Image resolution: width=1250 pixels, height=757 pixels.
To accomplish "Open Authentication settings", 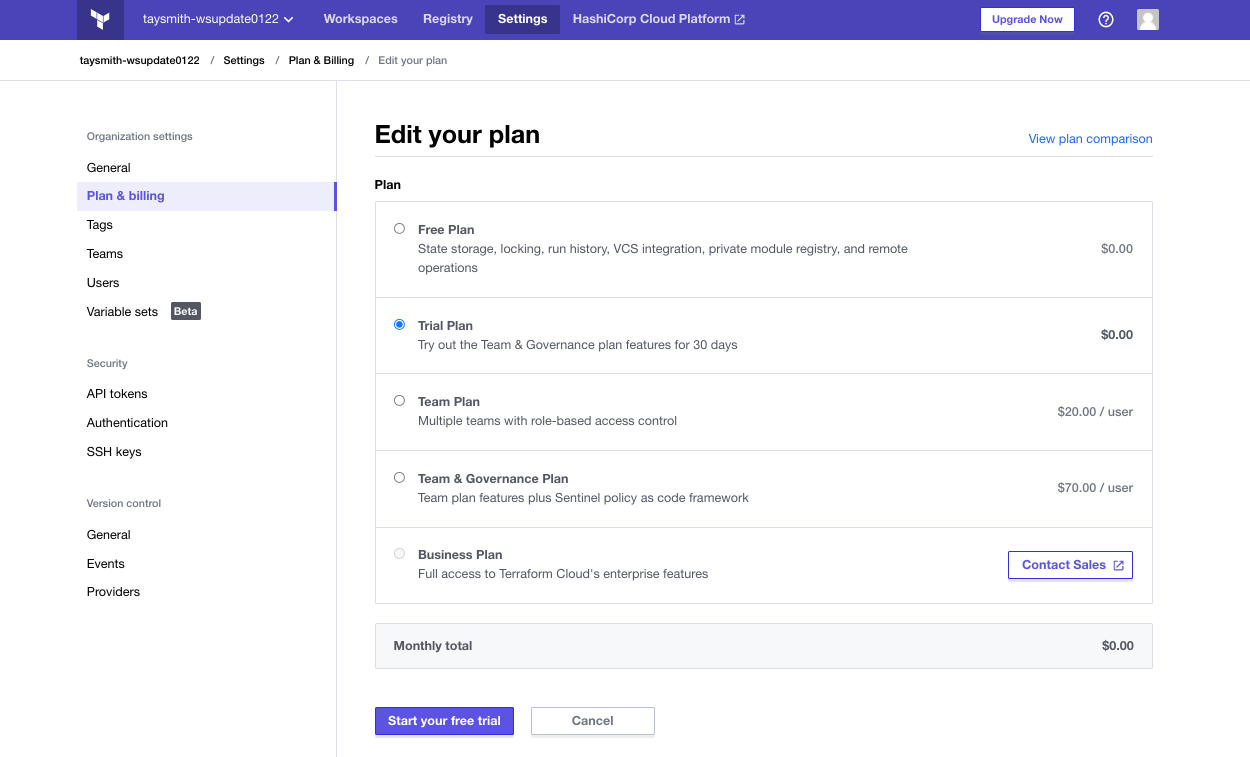I will (127, 423).
